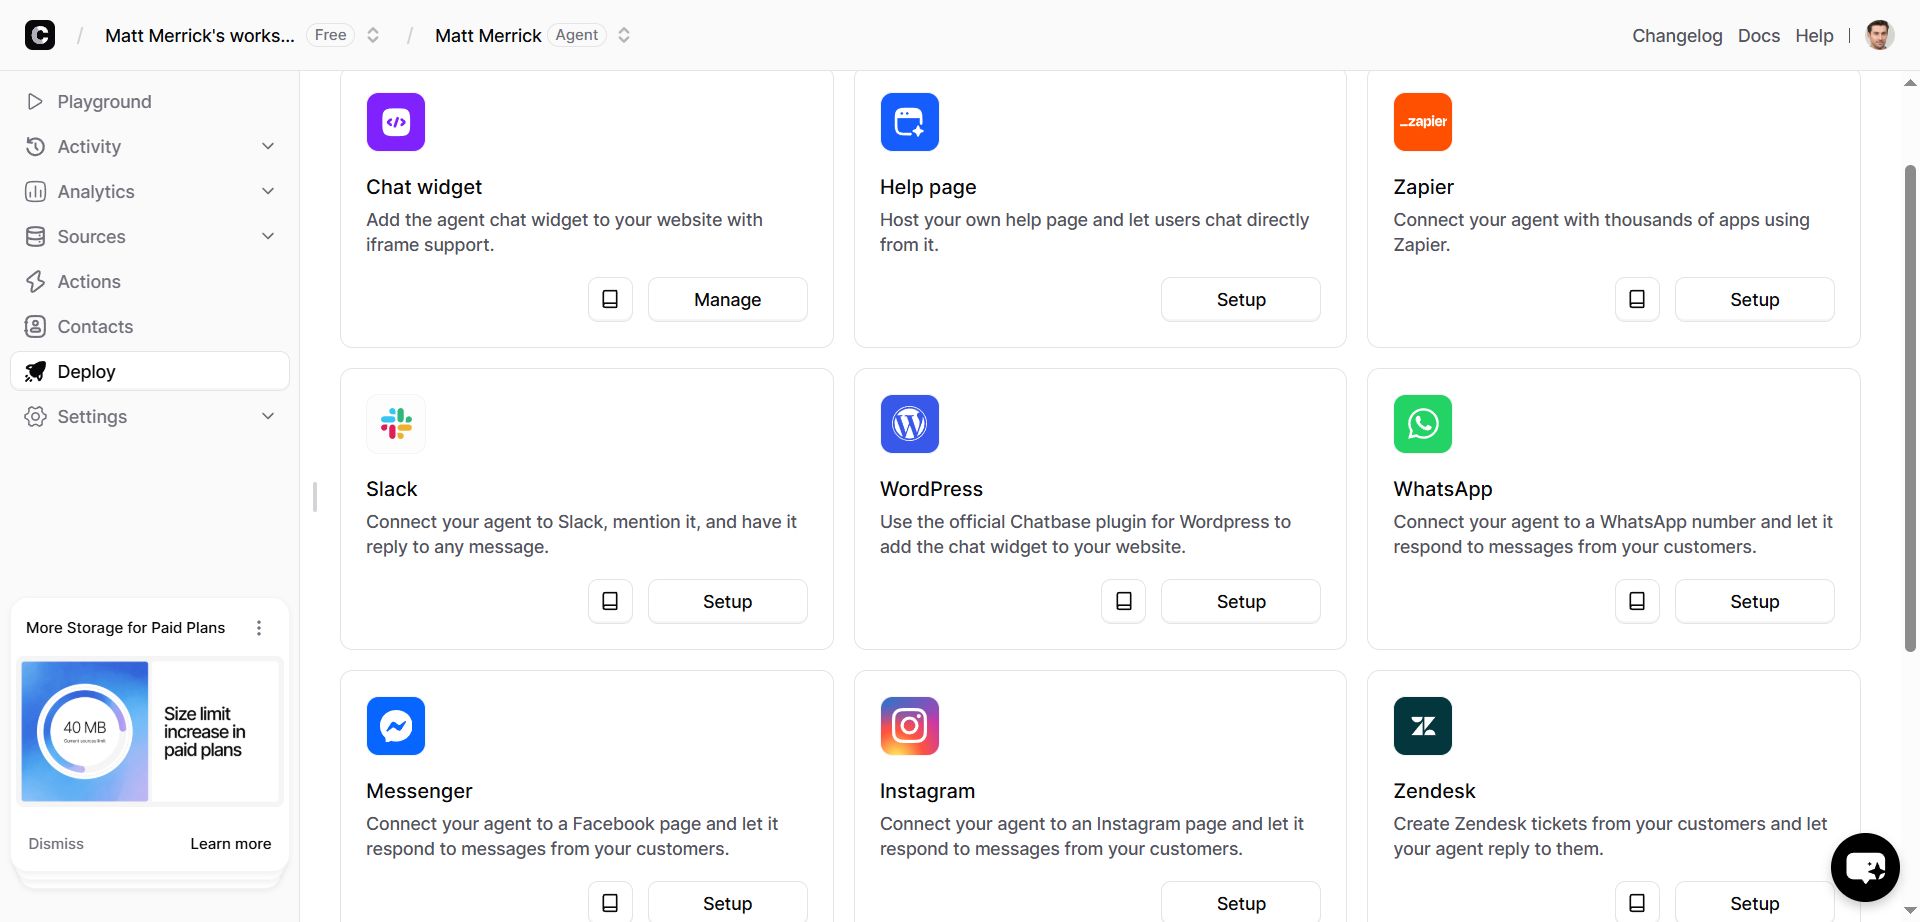The width and height of the screenshot is (1920, 922).
Task: Click the Matt Merrick's workspace breadcrumb
Action: click(200, 36)
